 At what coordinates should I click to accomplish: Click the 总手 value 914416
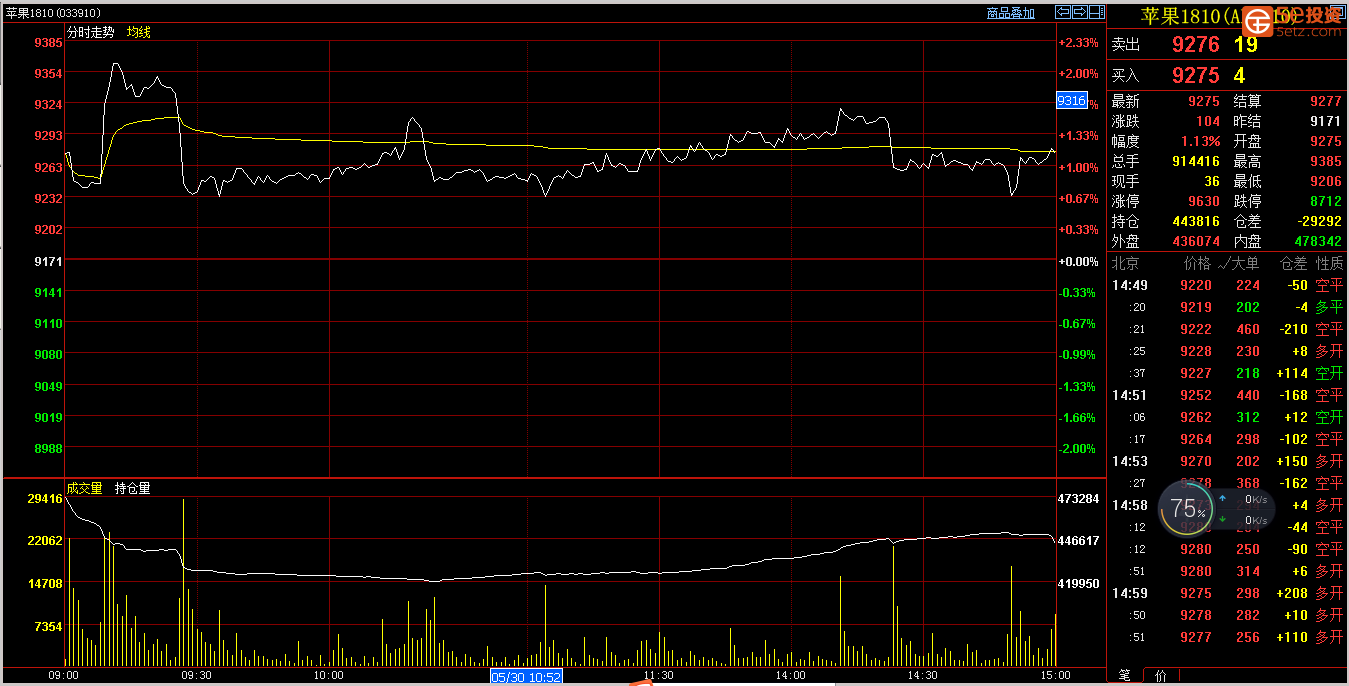(x=1196, y=161)
